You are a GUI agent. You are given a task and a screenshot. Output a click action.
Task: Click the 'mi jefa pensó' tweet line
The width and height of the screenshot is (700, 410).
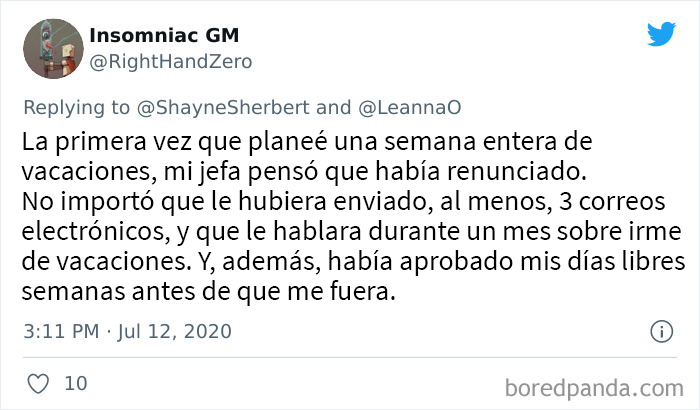click(x=304, y=172)
